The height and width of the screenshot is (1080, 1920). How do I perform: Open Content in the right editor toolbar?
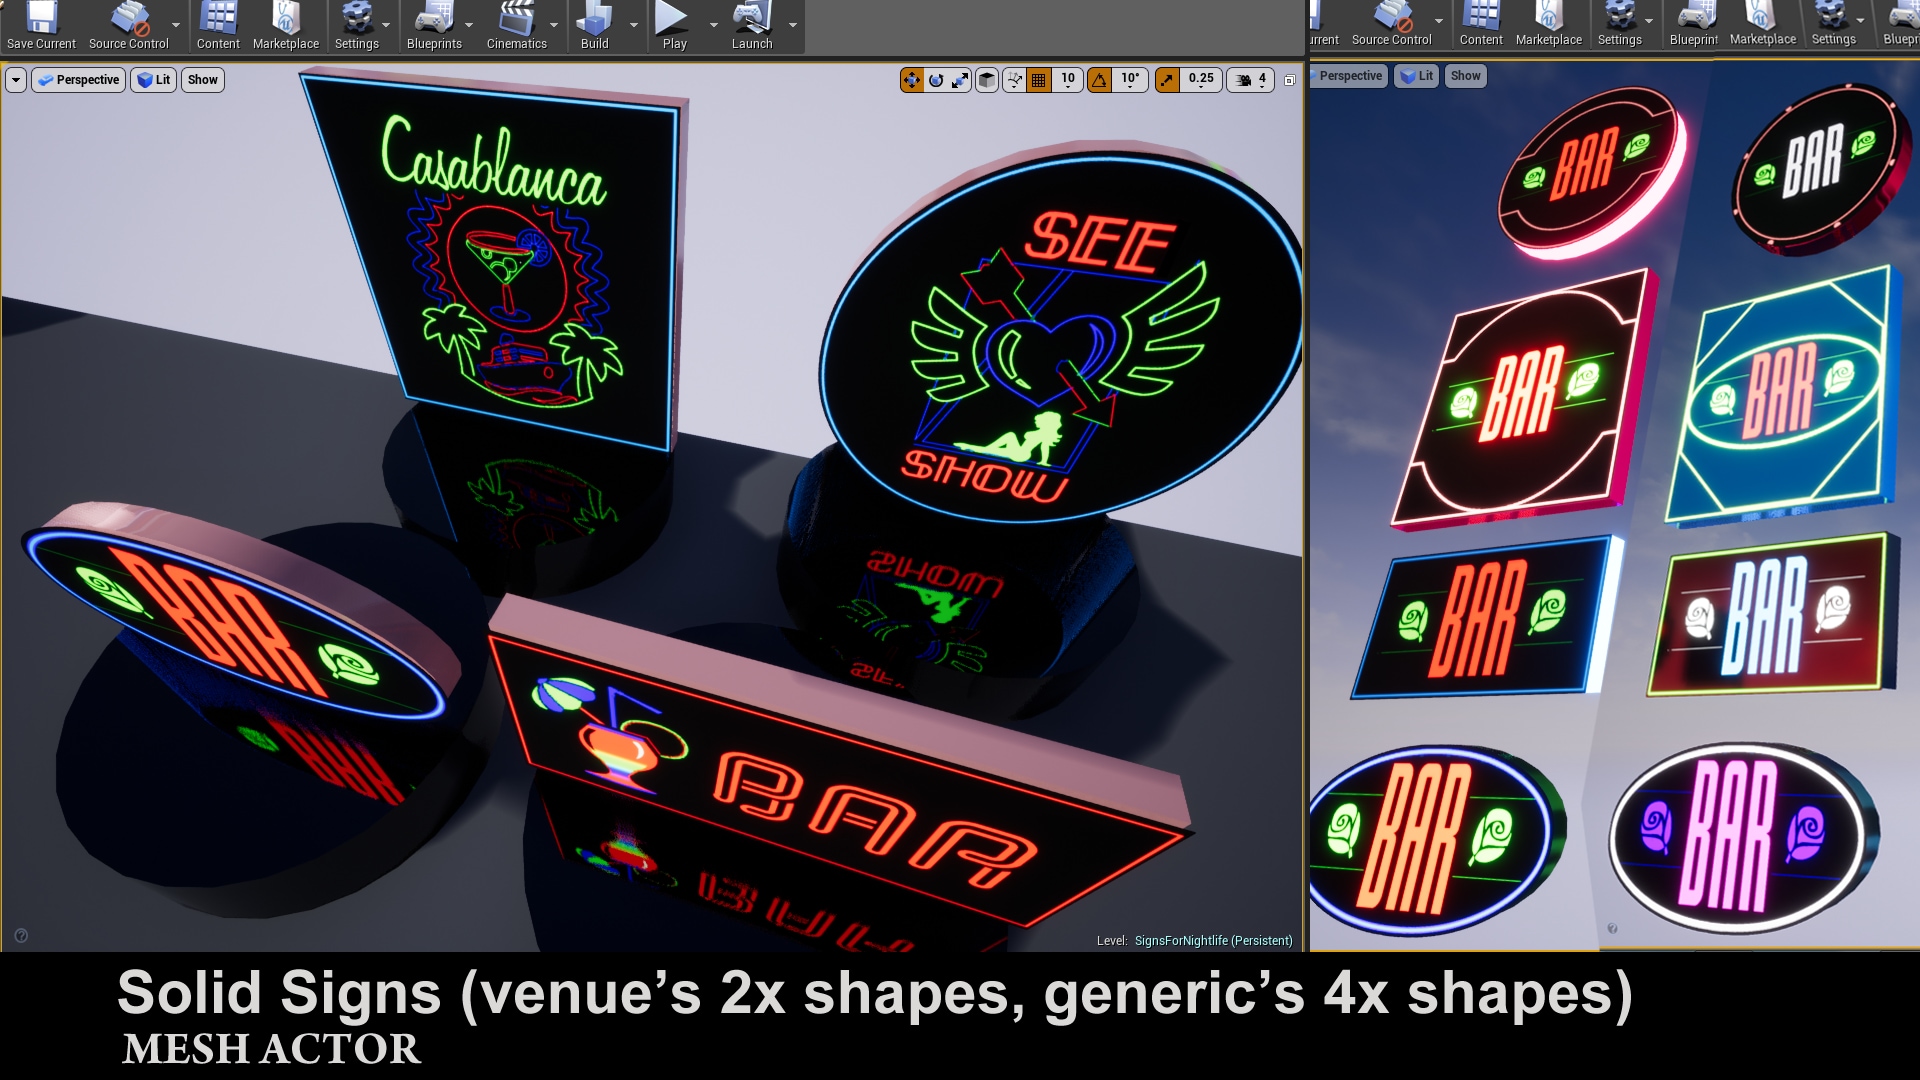[1481, 25]
